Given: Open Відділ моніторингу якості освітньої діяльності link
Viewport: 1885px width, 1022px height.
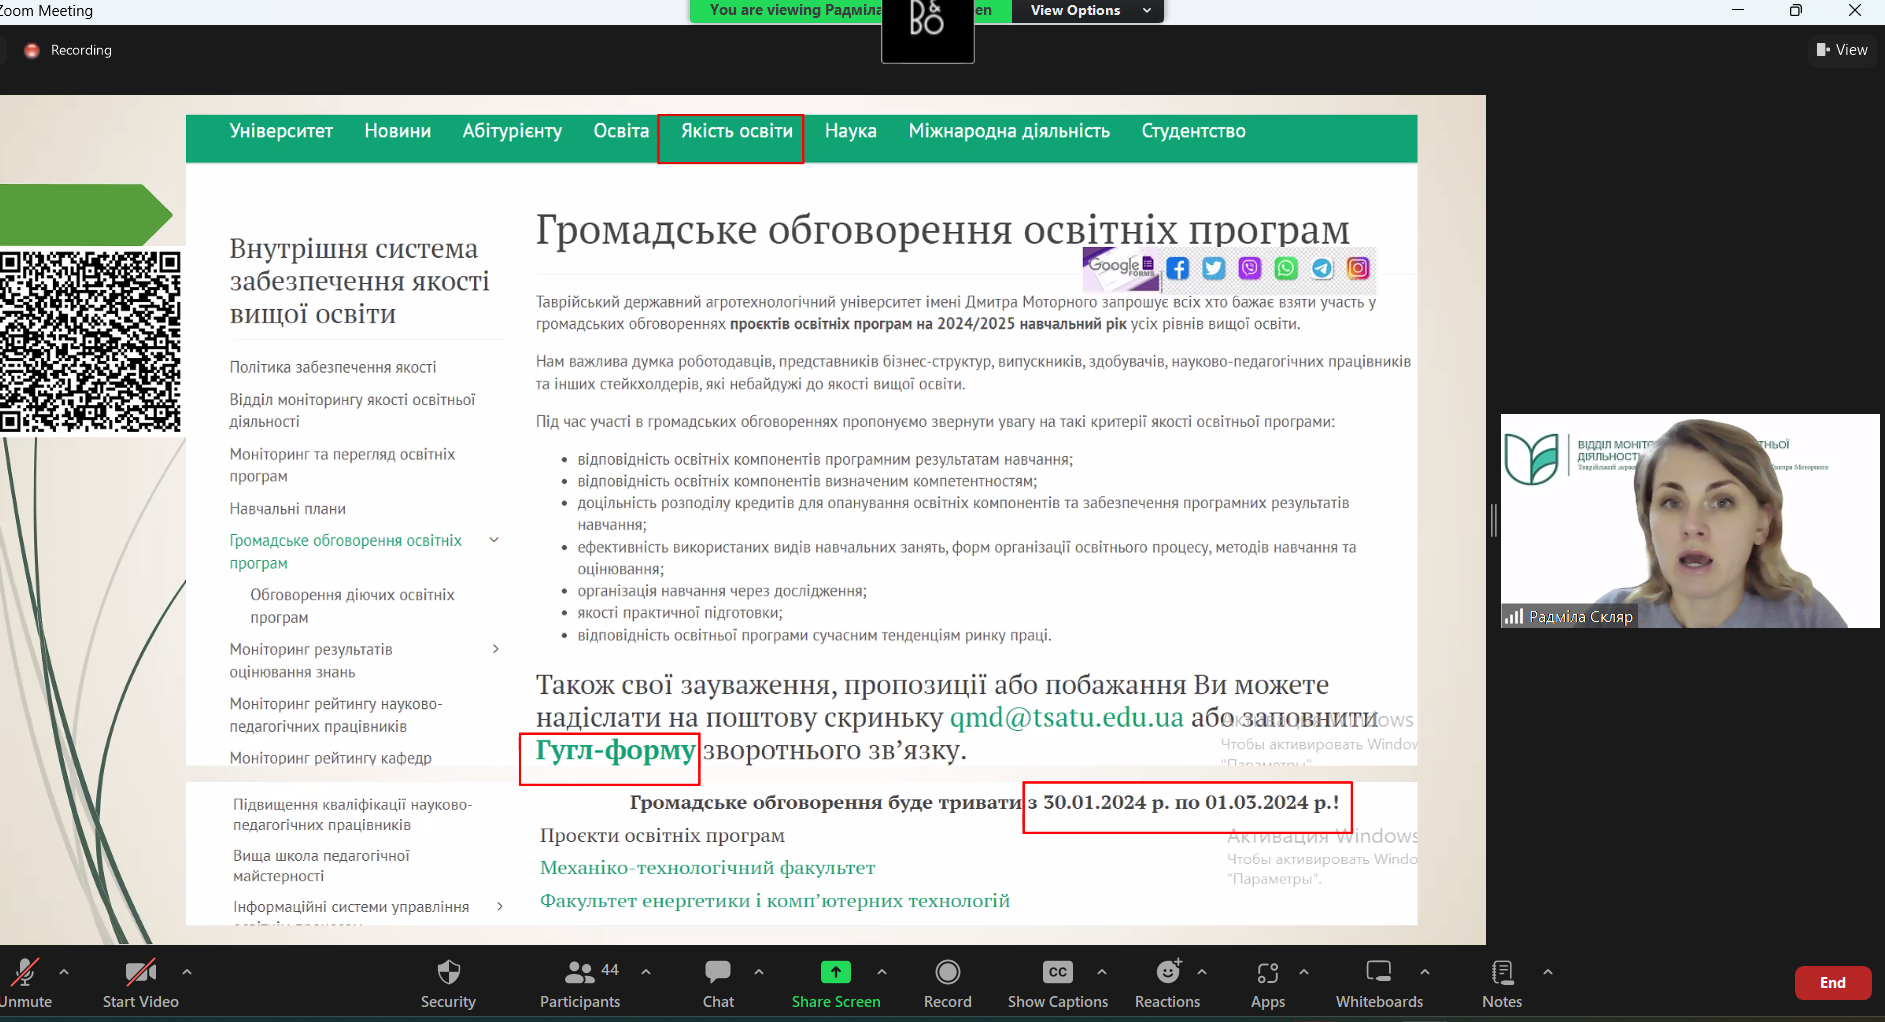Looking at the screenshot, I should pos(352,410).
